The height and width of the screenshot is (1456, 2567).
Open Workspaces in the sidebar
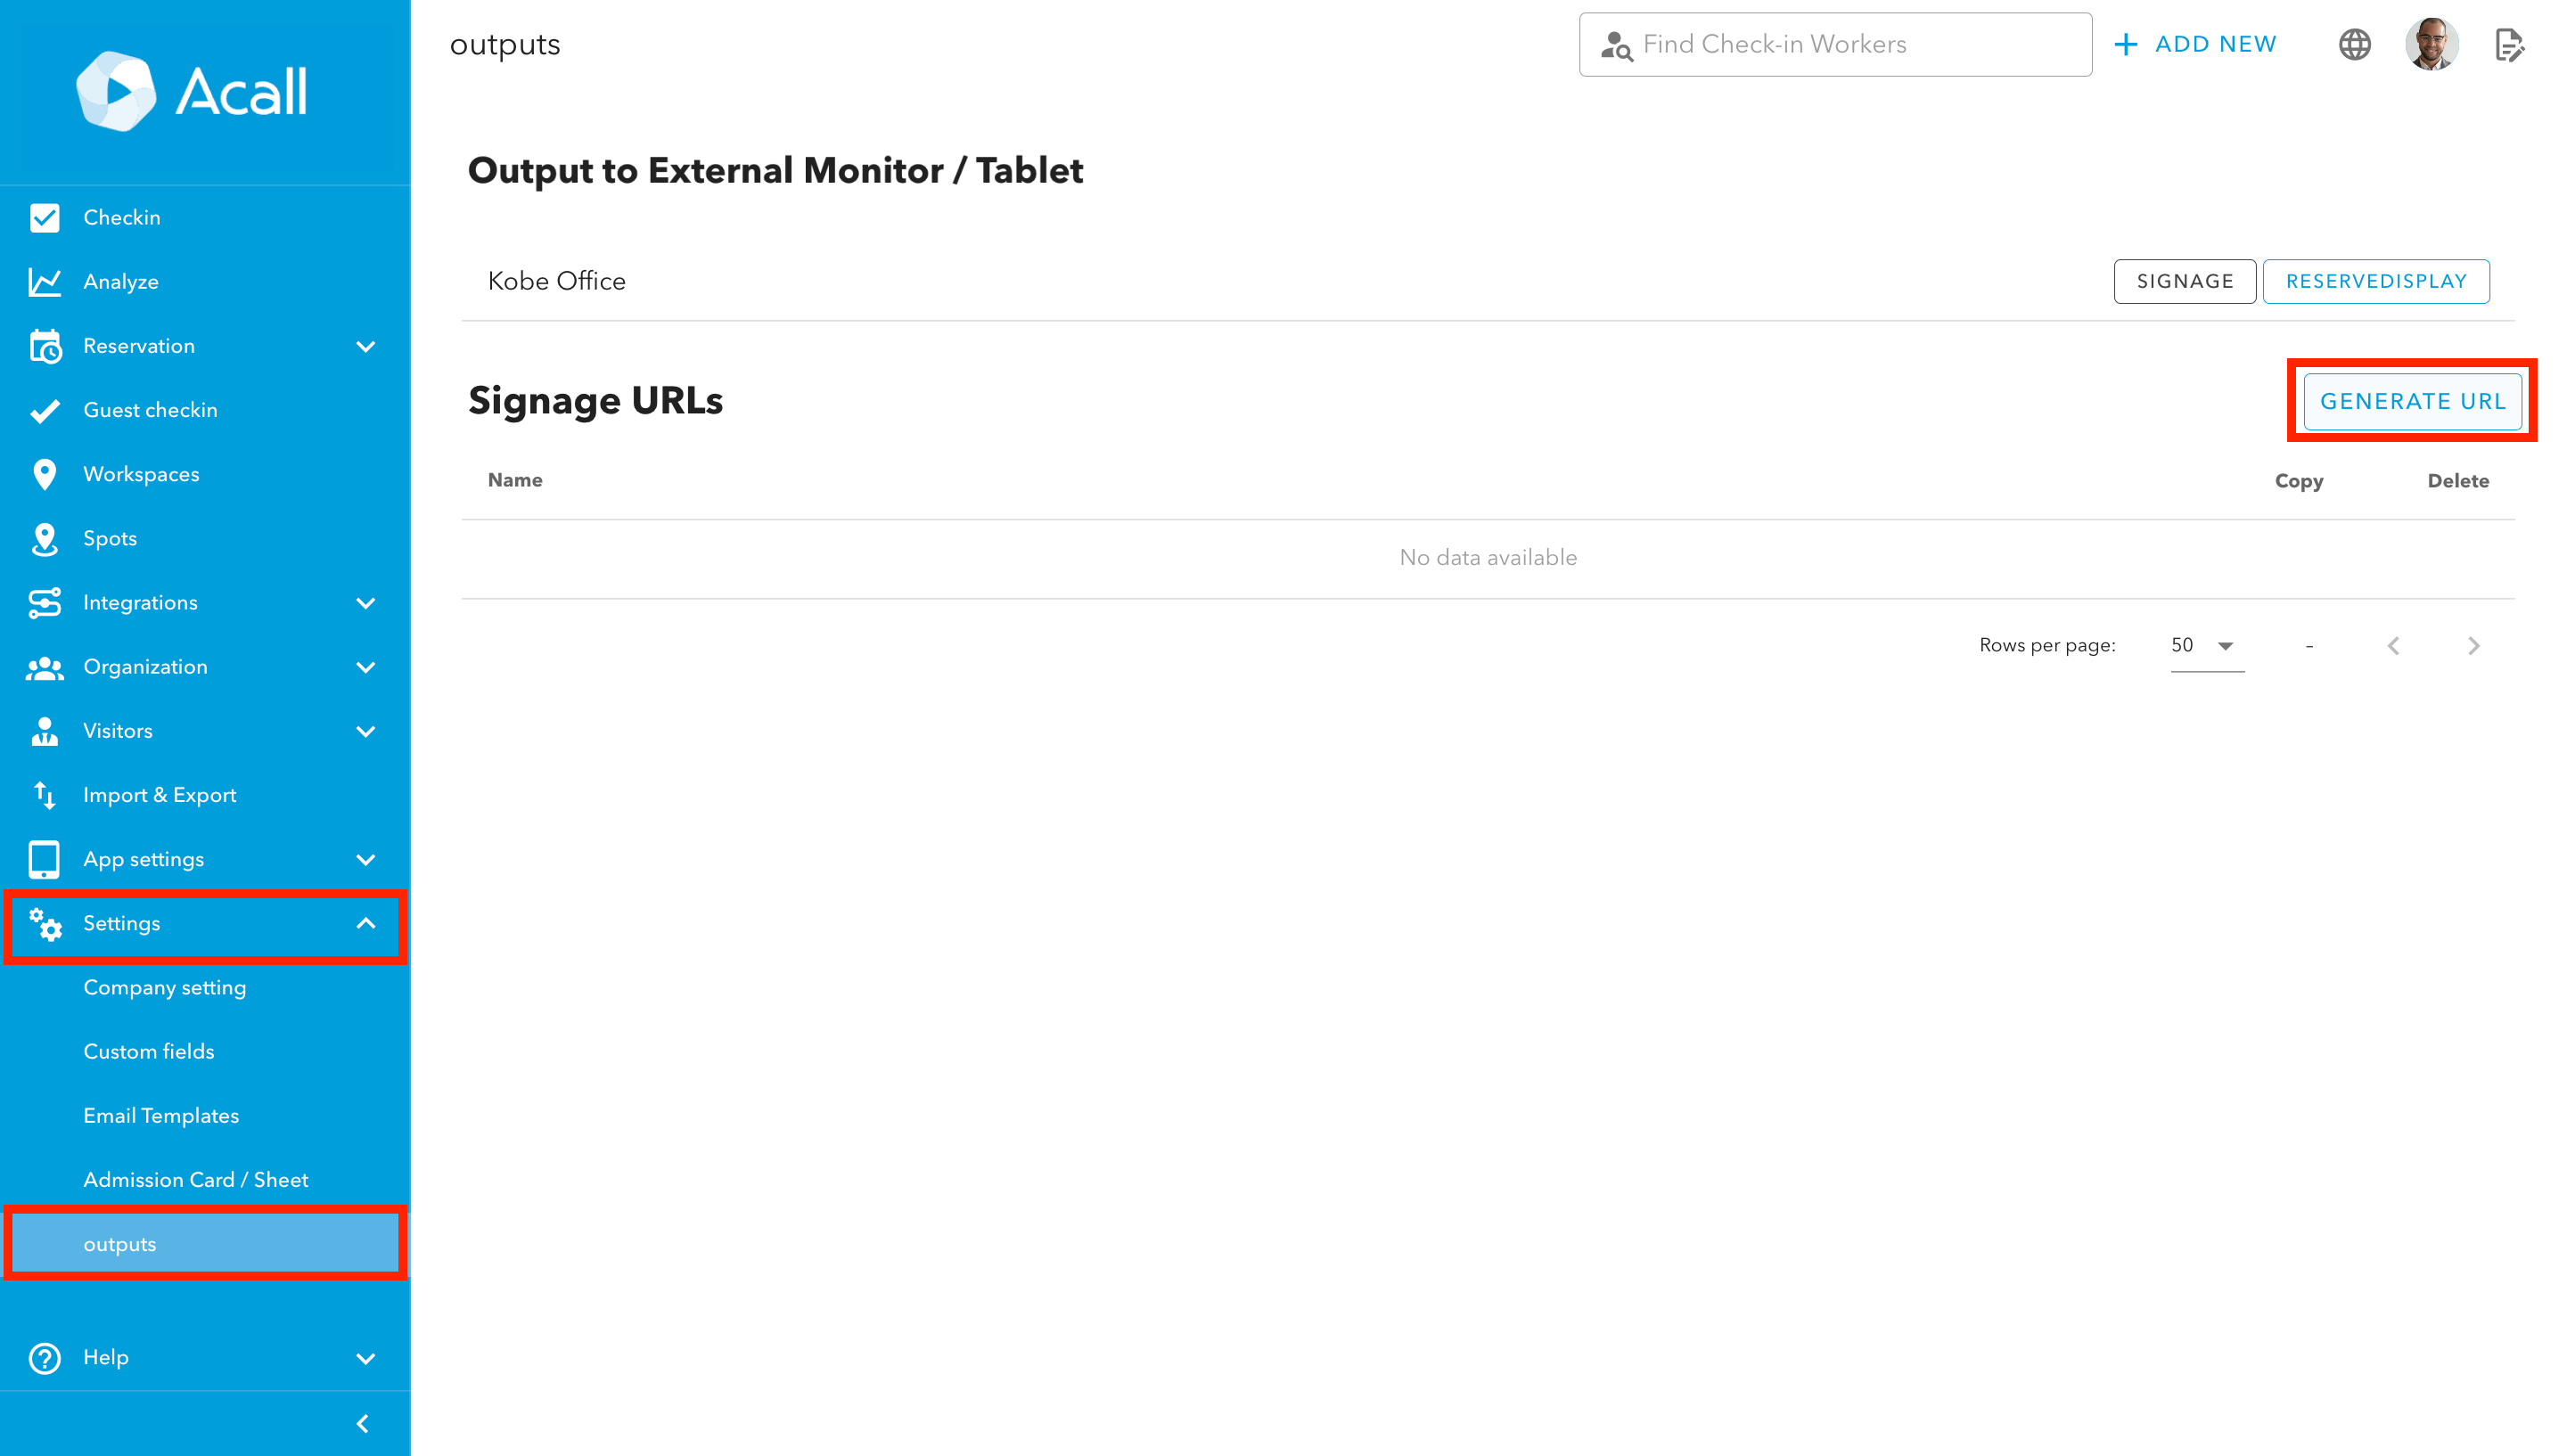(141, 474)
